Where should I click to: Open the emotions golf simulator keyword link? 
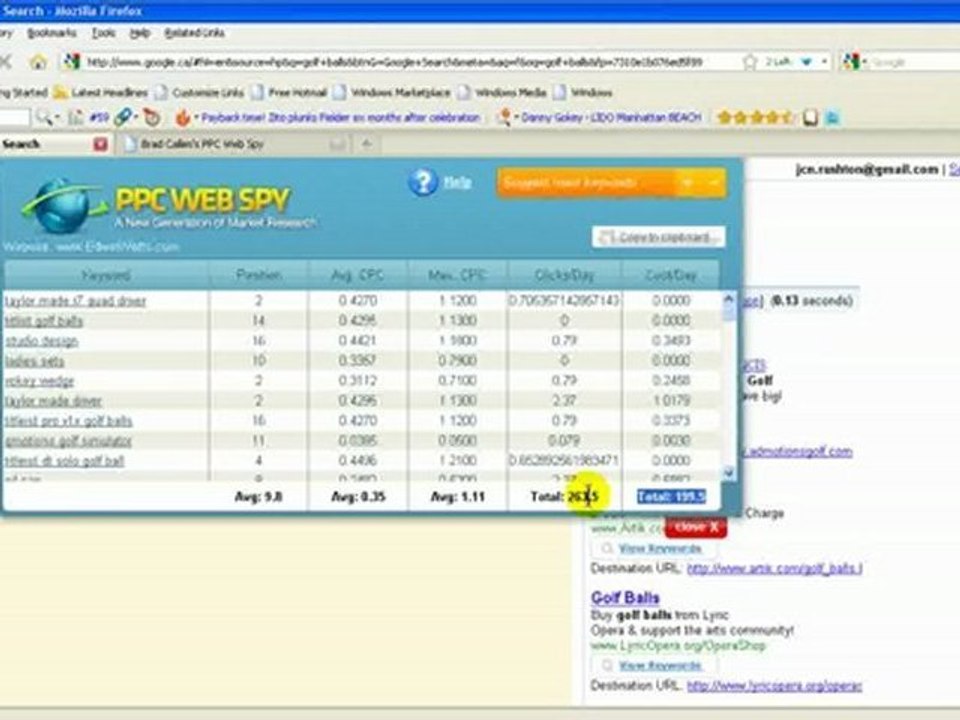point(69,441)
